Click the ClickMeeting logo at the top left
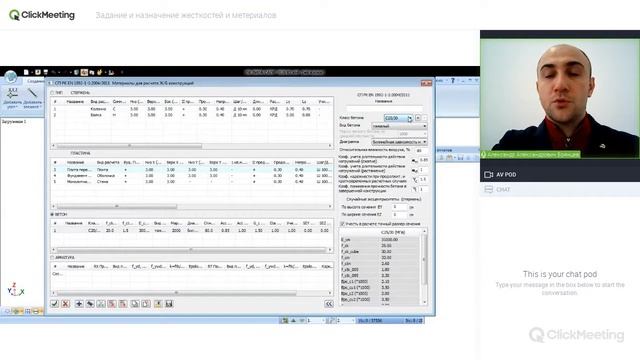640x360 pixels. [x=42, y=15]
